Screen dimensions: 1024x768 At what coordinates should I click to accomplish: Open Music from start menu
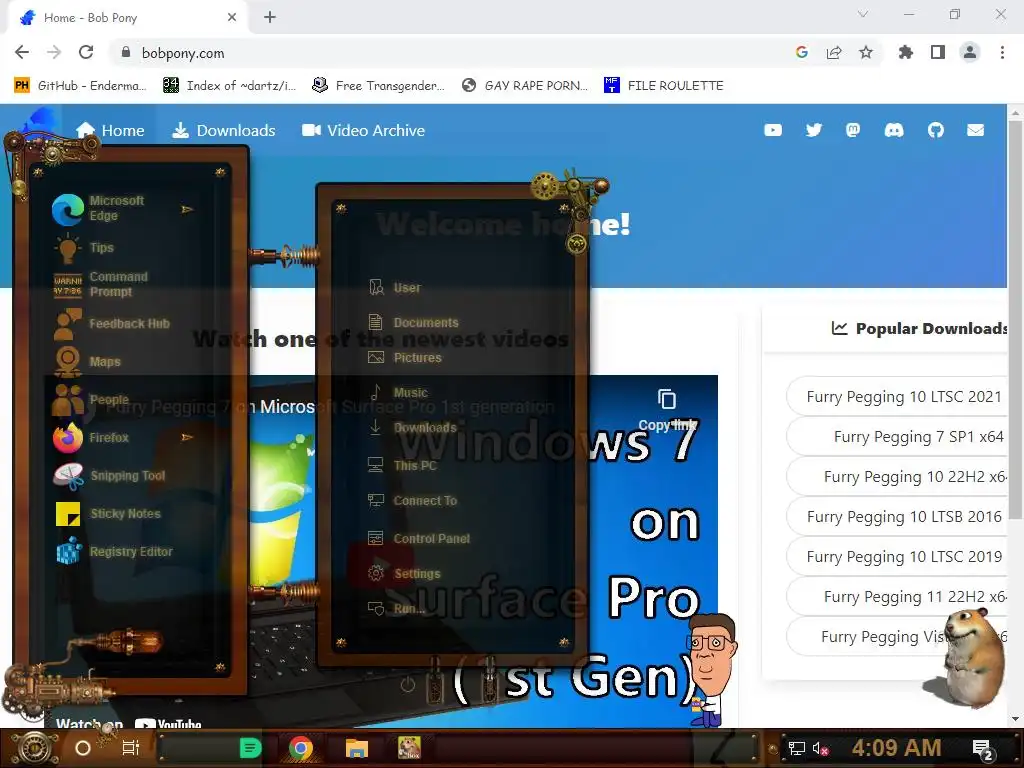coord(398,392)
